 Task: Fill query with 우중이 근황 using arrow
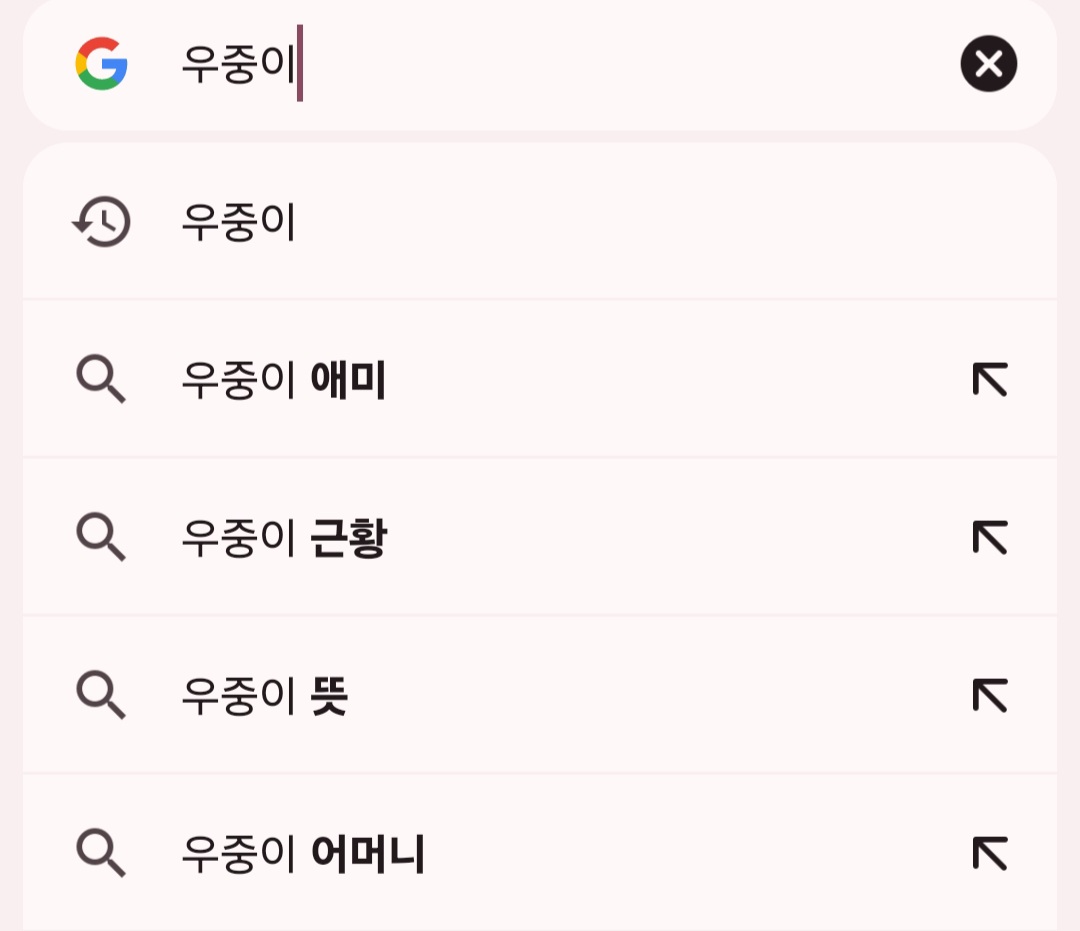click(989, 538)
